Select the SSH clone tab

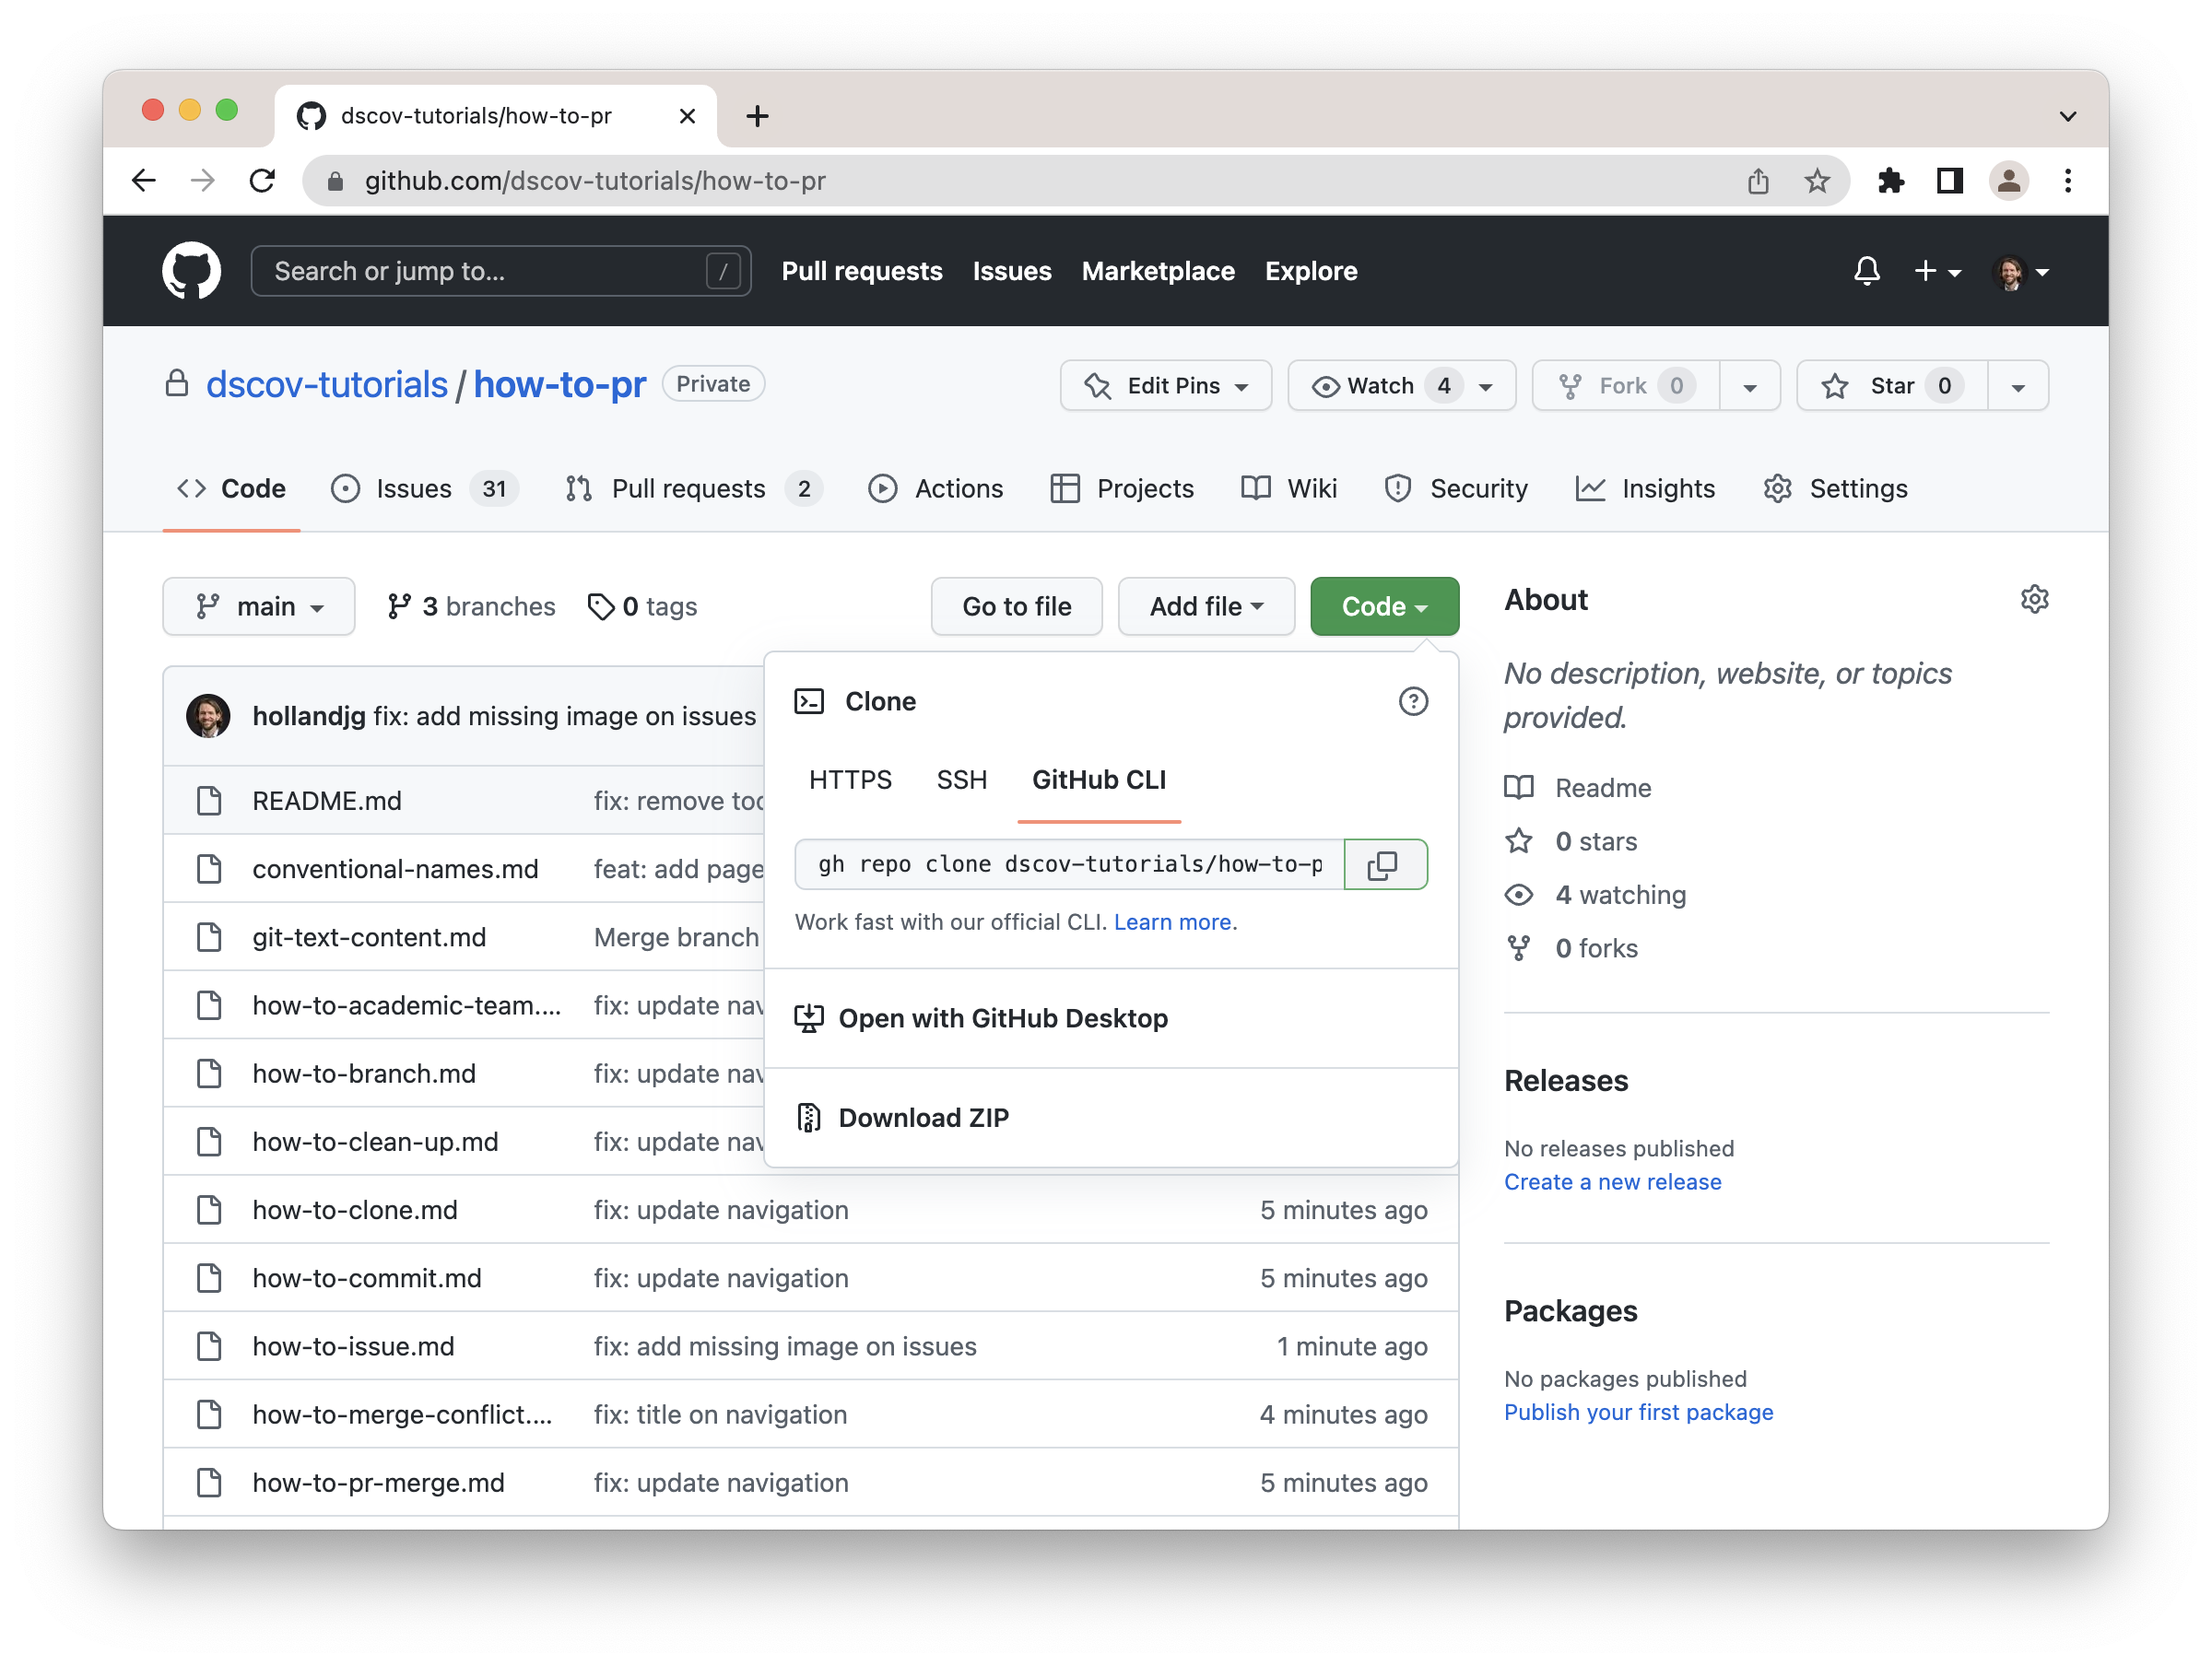pos(962,780)
